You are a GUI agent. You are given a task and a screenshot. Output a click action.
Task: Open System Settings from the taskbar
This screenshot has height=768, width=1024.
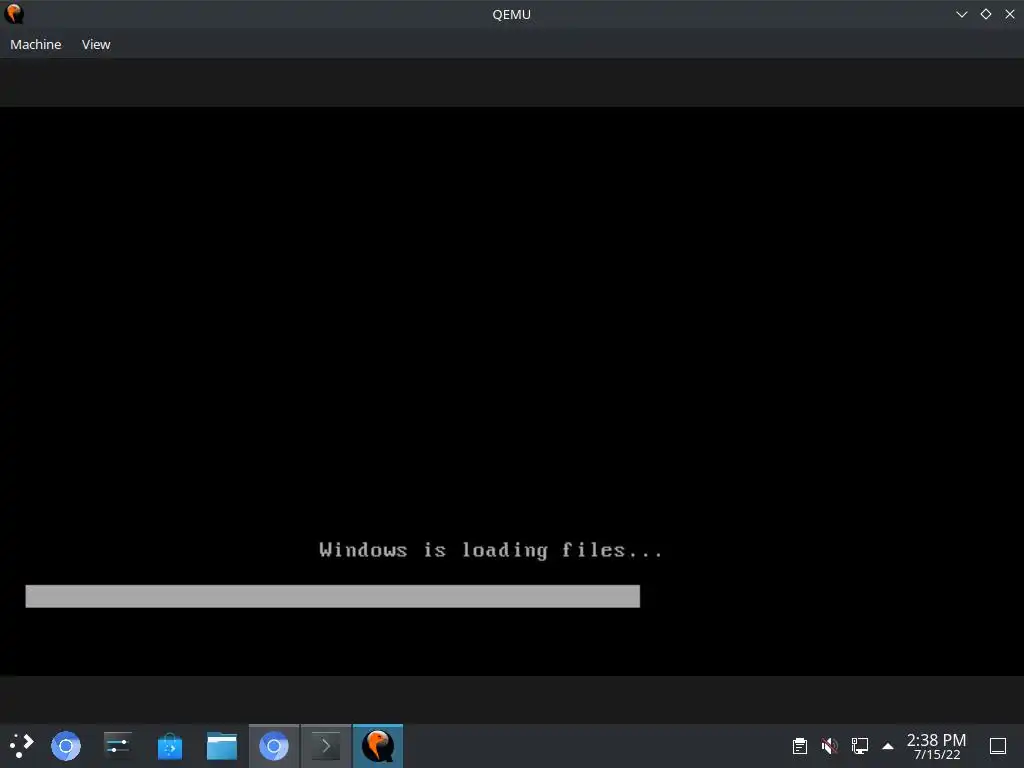(x=118, y=745)
